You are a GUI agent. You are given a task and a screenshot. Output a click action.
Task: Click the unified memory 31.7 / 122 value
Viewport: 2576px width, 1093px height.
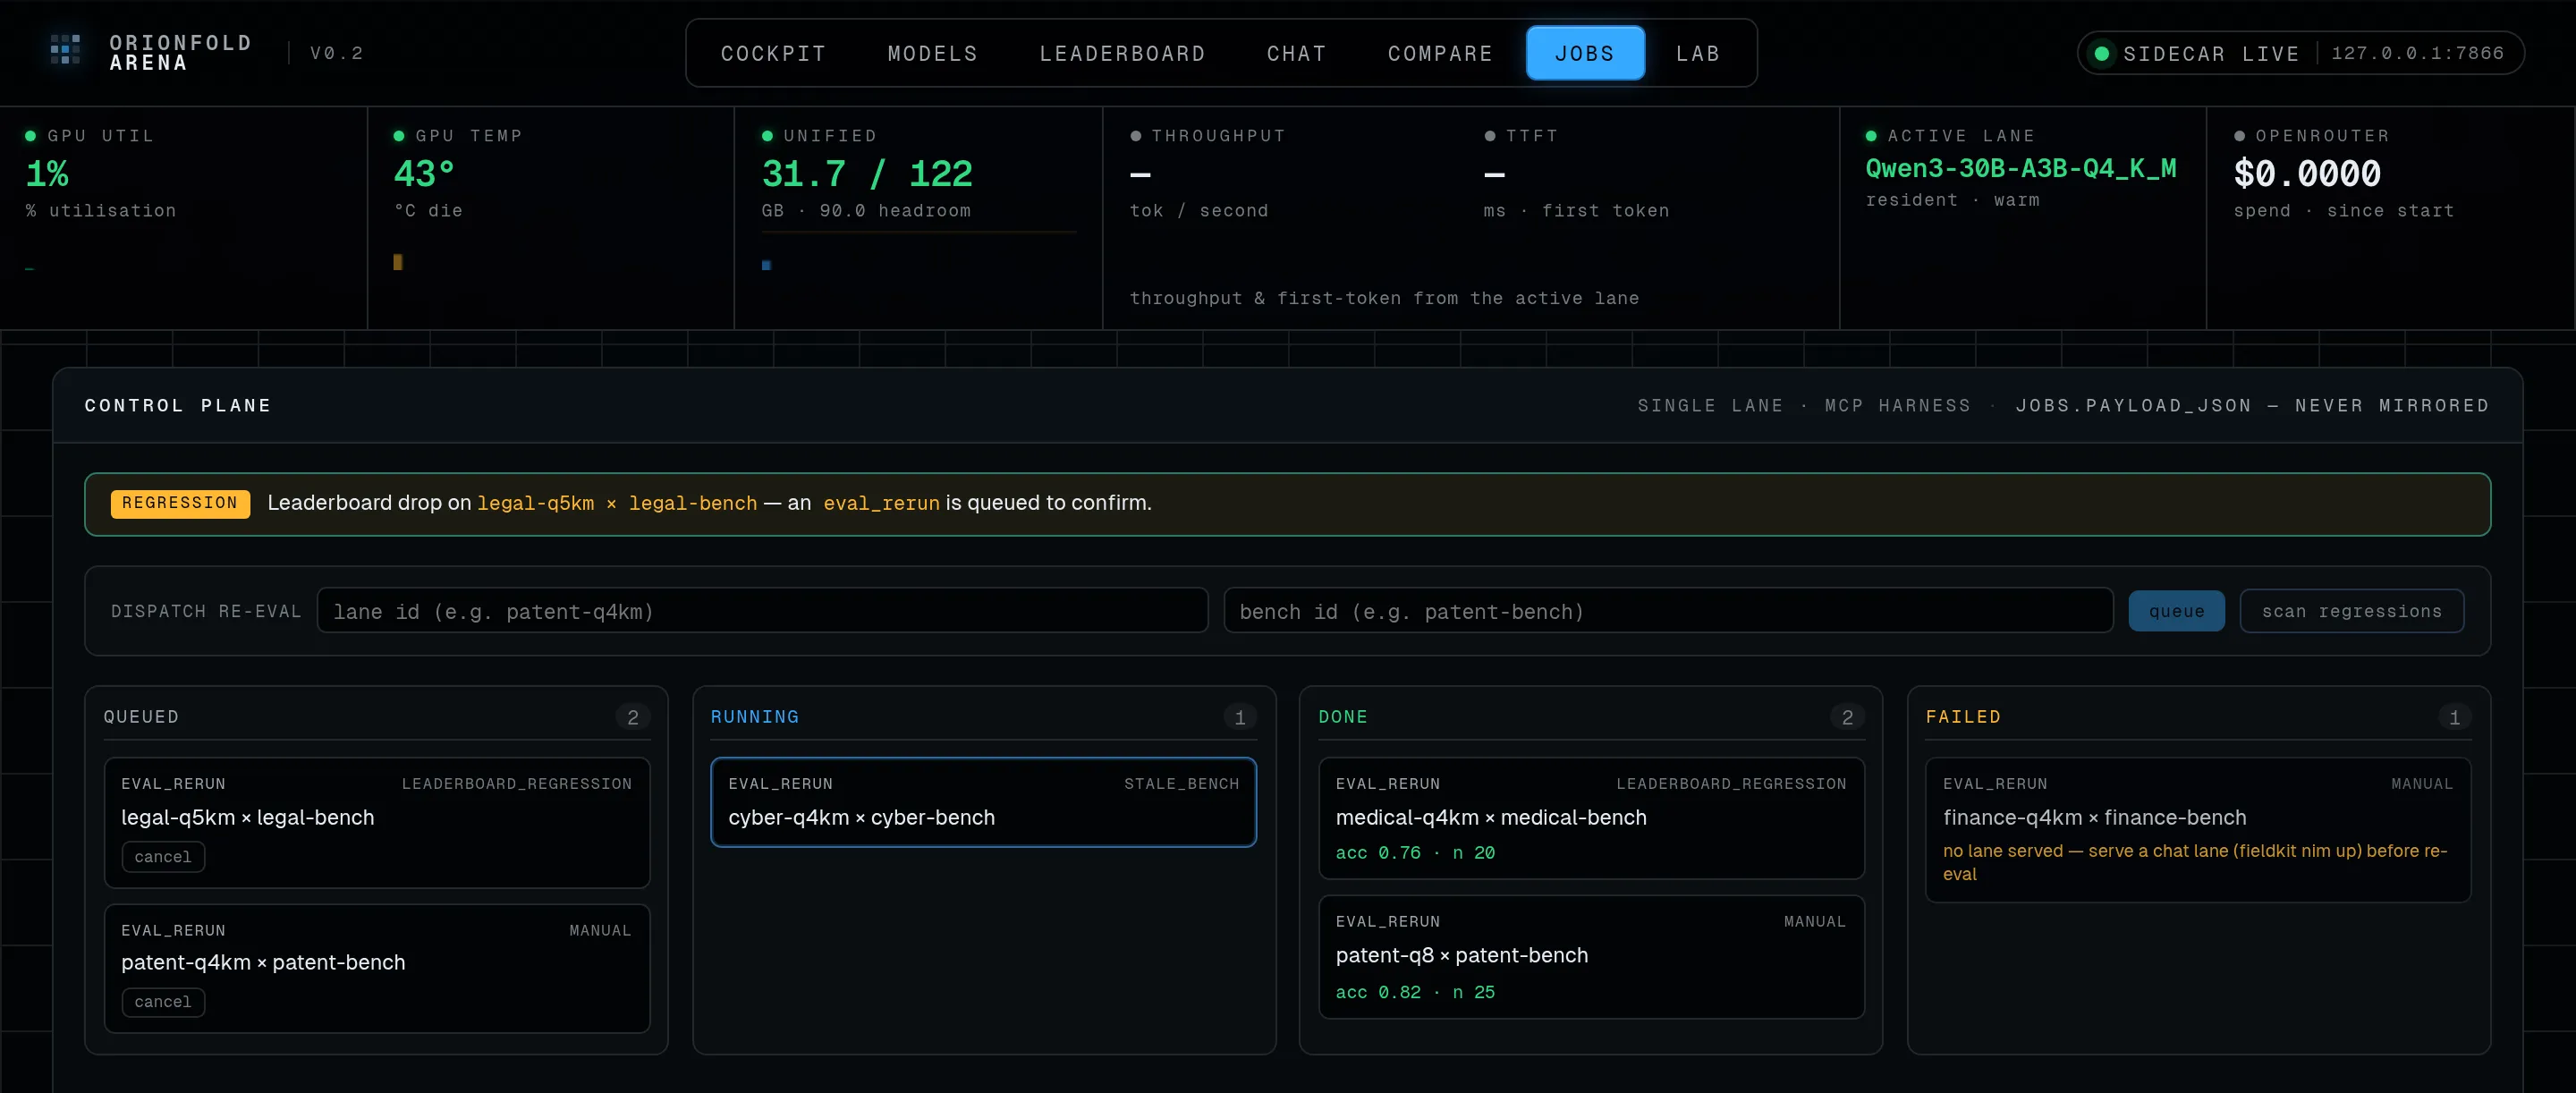[867, 174]
